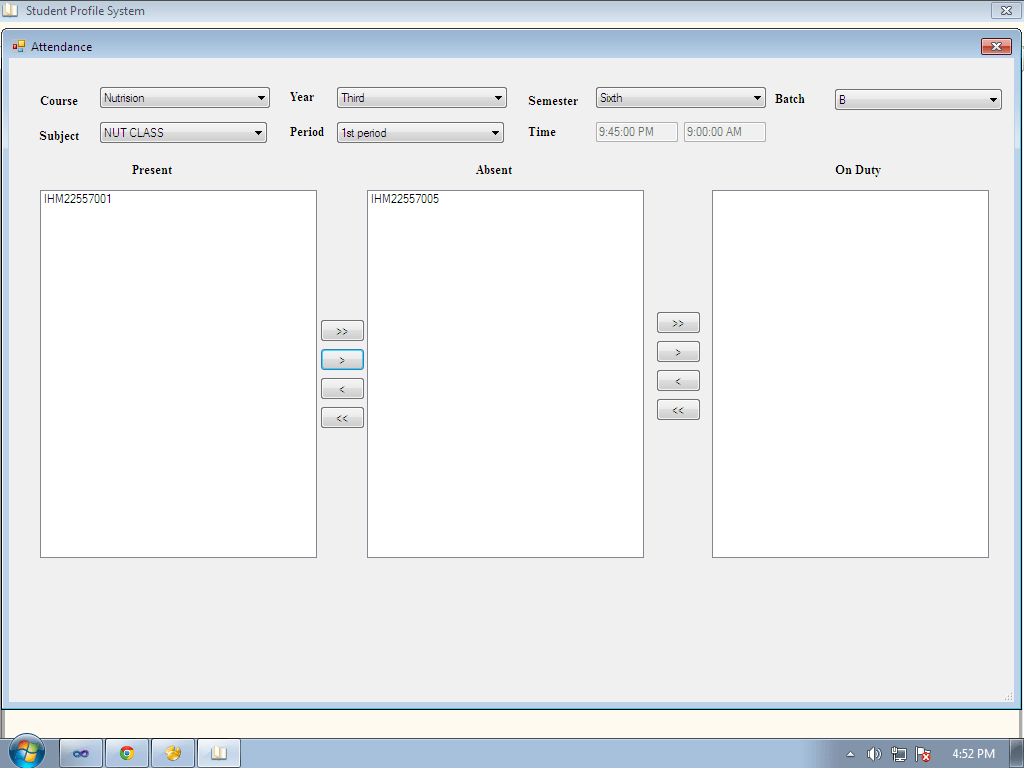Move selected student from Absent to On Duty
The image size is (1024, 768).
(678, 352)
